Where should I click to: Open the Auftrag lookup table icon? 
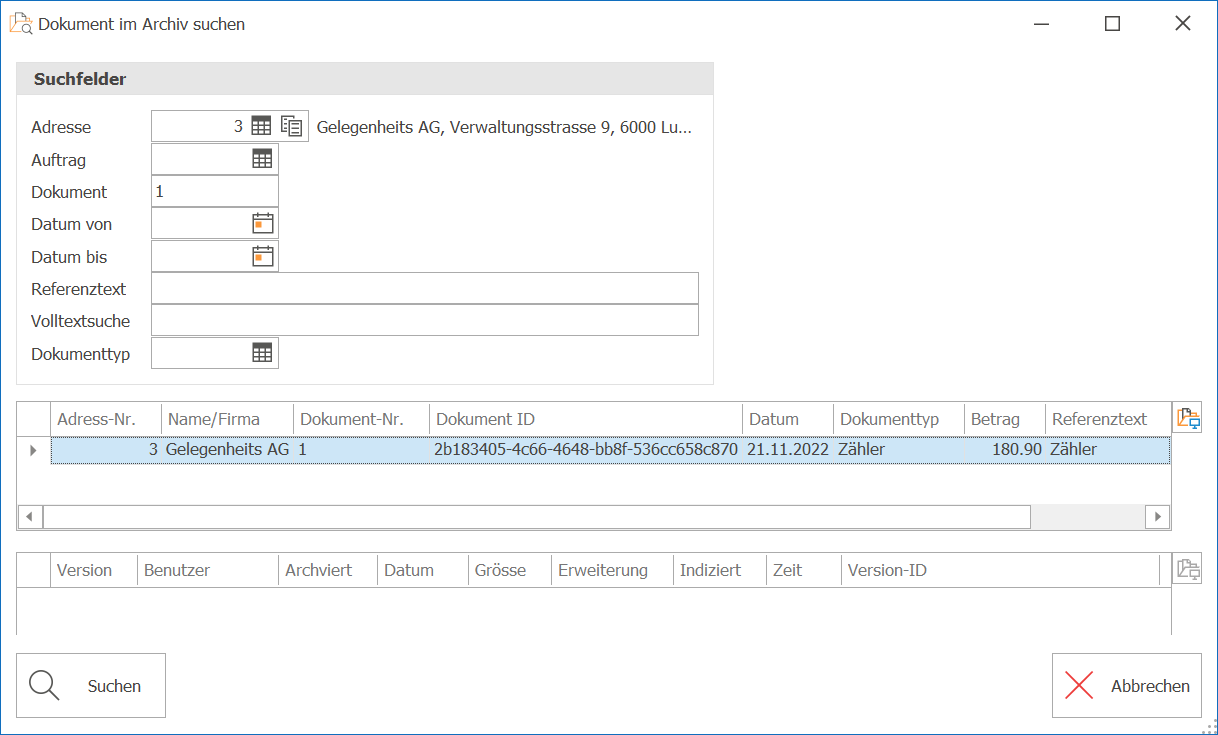[x=262, y=159]
